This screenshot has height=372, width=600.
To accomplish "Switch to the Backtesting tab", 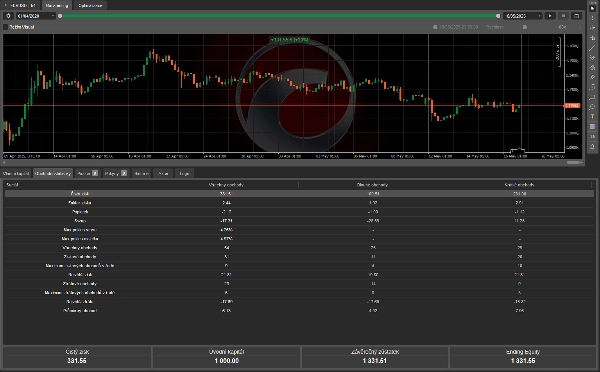I will pos(57,5).
